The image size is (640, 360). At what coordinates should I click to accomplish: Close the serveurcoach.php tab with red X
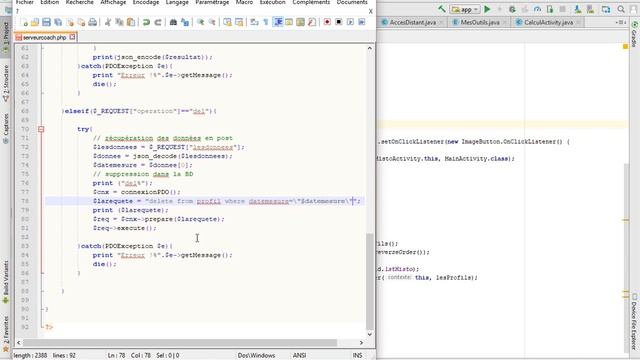(x=72, y=37)
